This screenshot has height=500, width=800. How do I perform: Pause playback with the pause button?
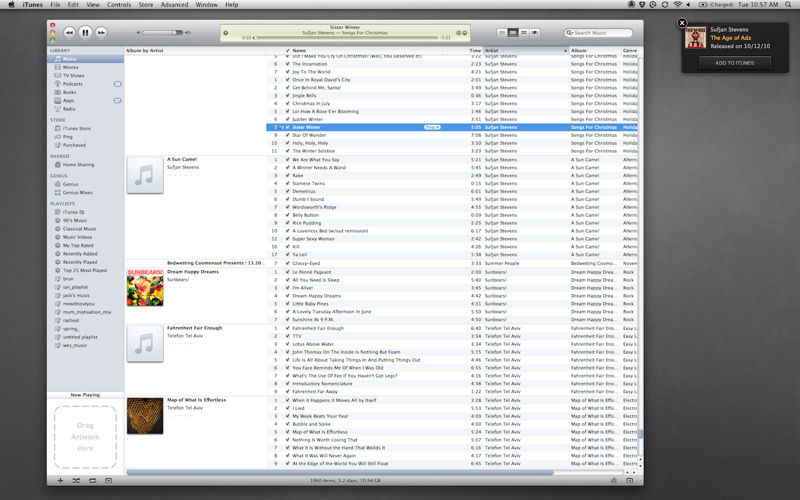click(x=85, y=32)
